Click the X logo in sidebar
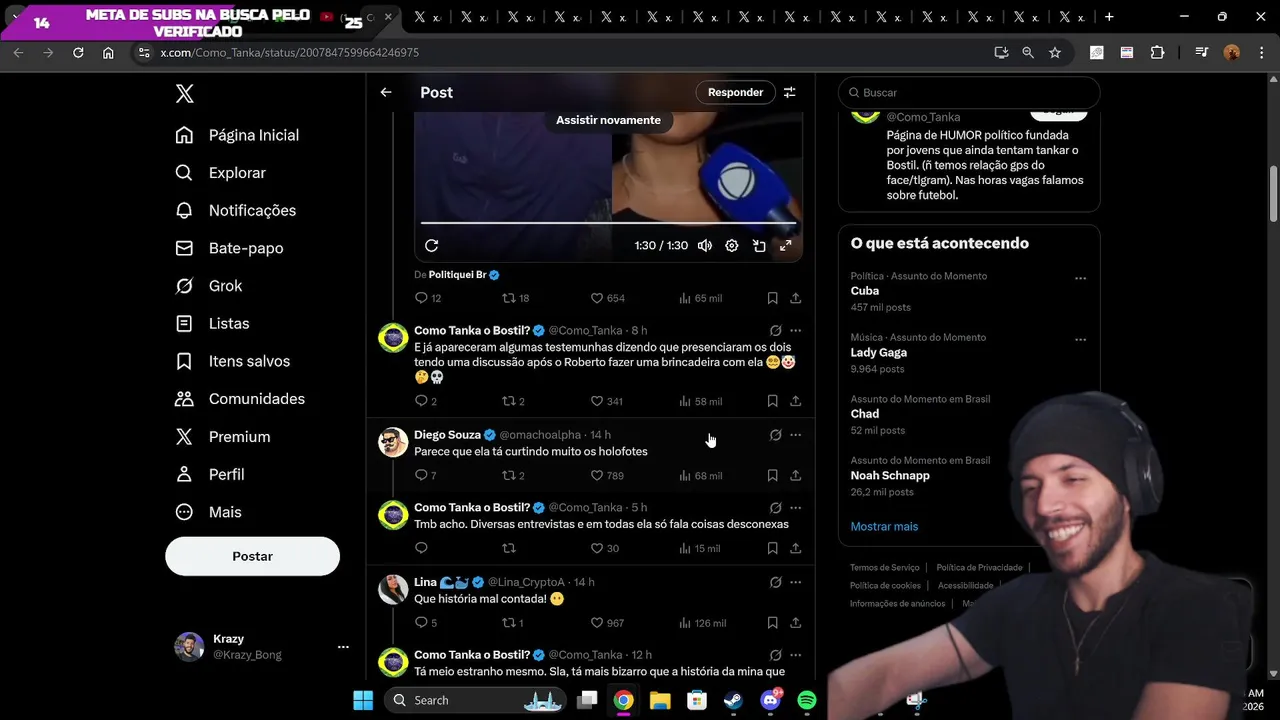Image resolution: width=1280 pixels, height=720 pixels. pyautogui.click(x=184, y=94)
